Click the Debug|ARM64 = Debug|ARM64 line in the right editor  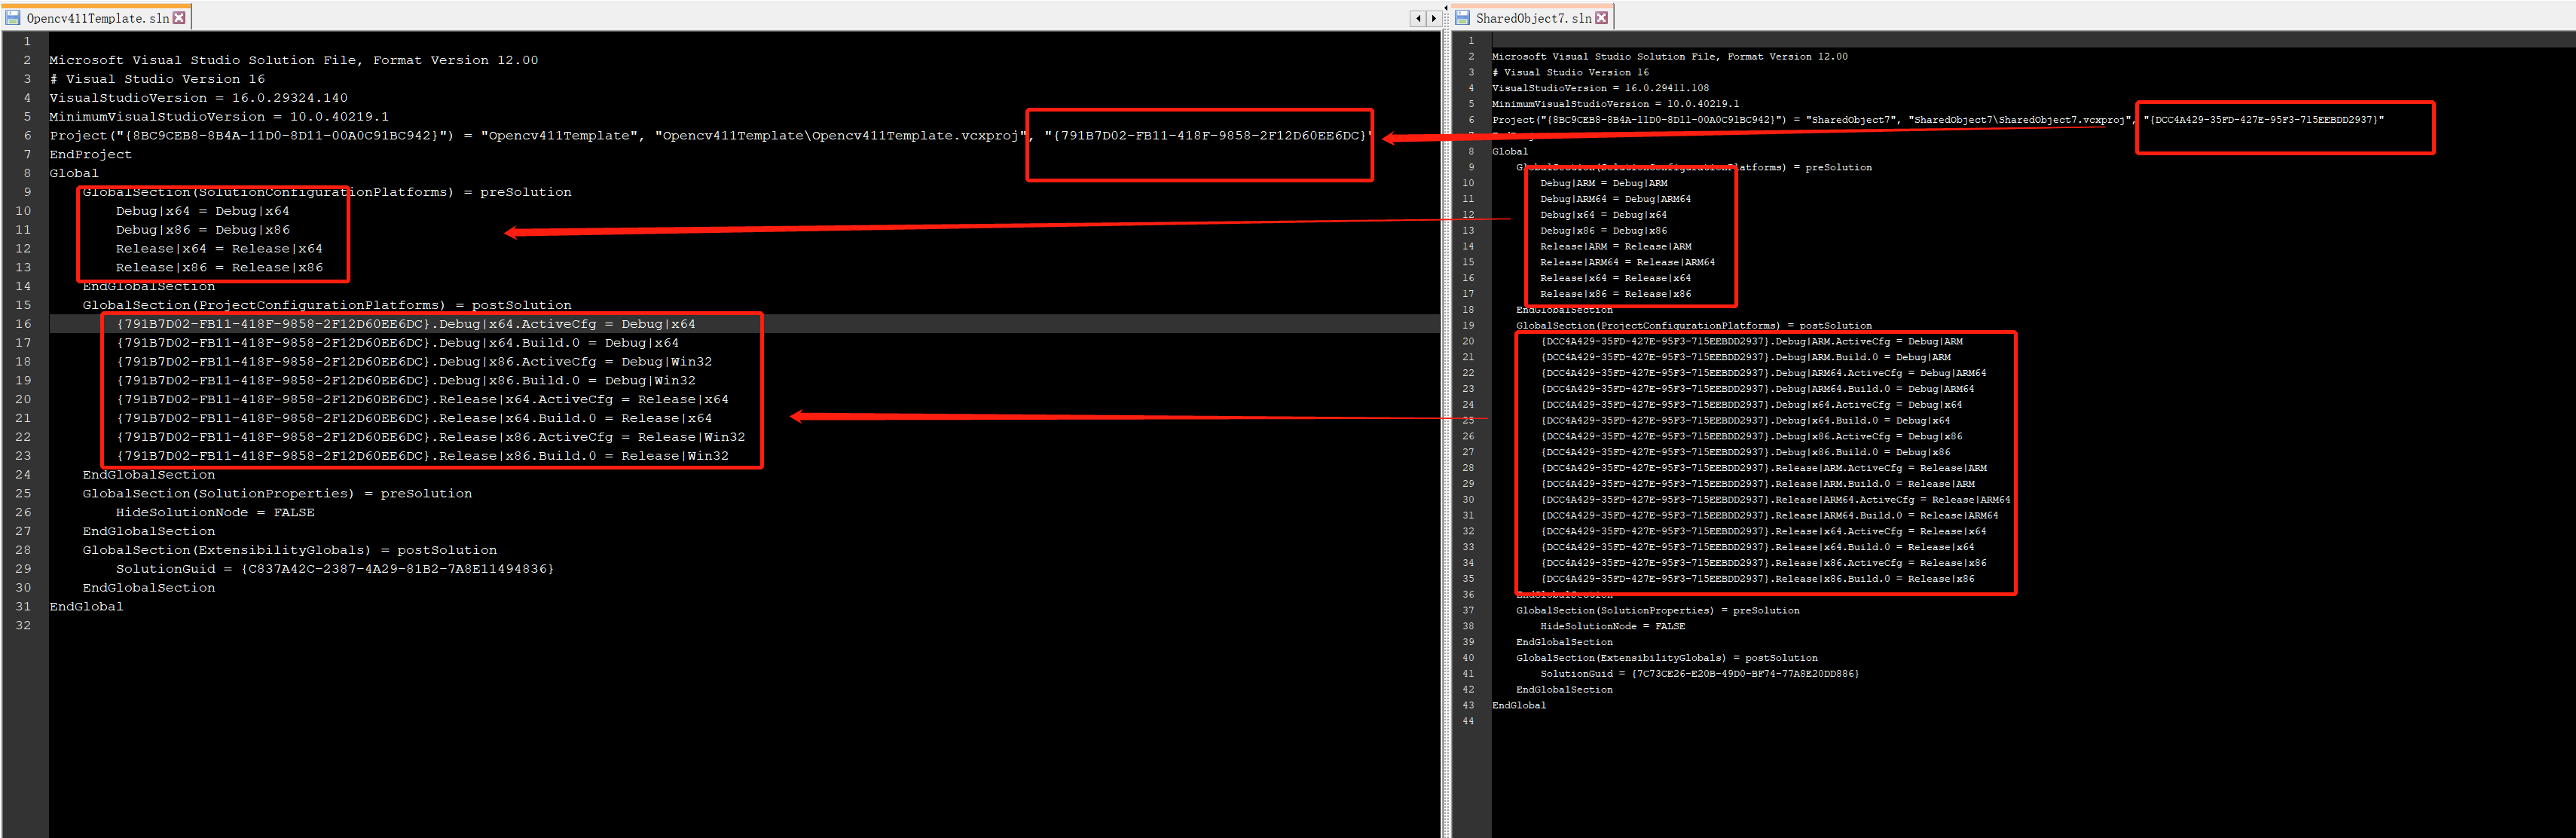point(1615,199)
